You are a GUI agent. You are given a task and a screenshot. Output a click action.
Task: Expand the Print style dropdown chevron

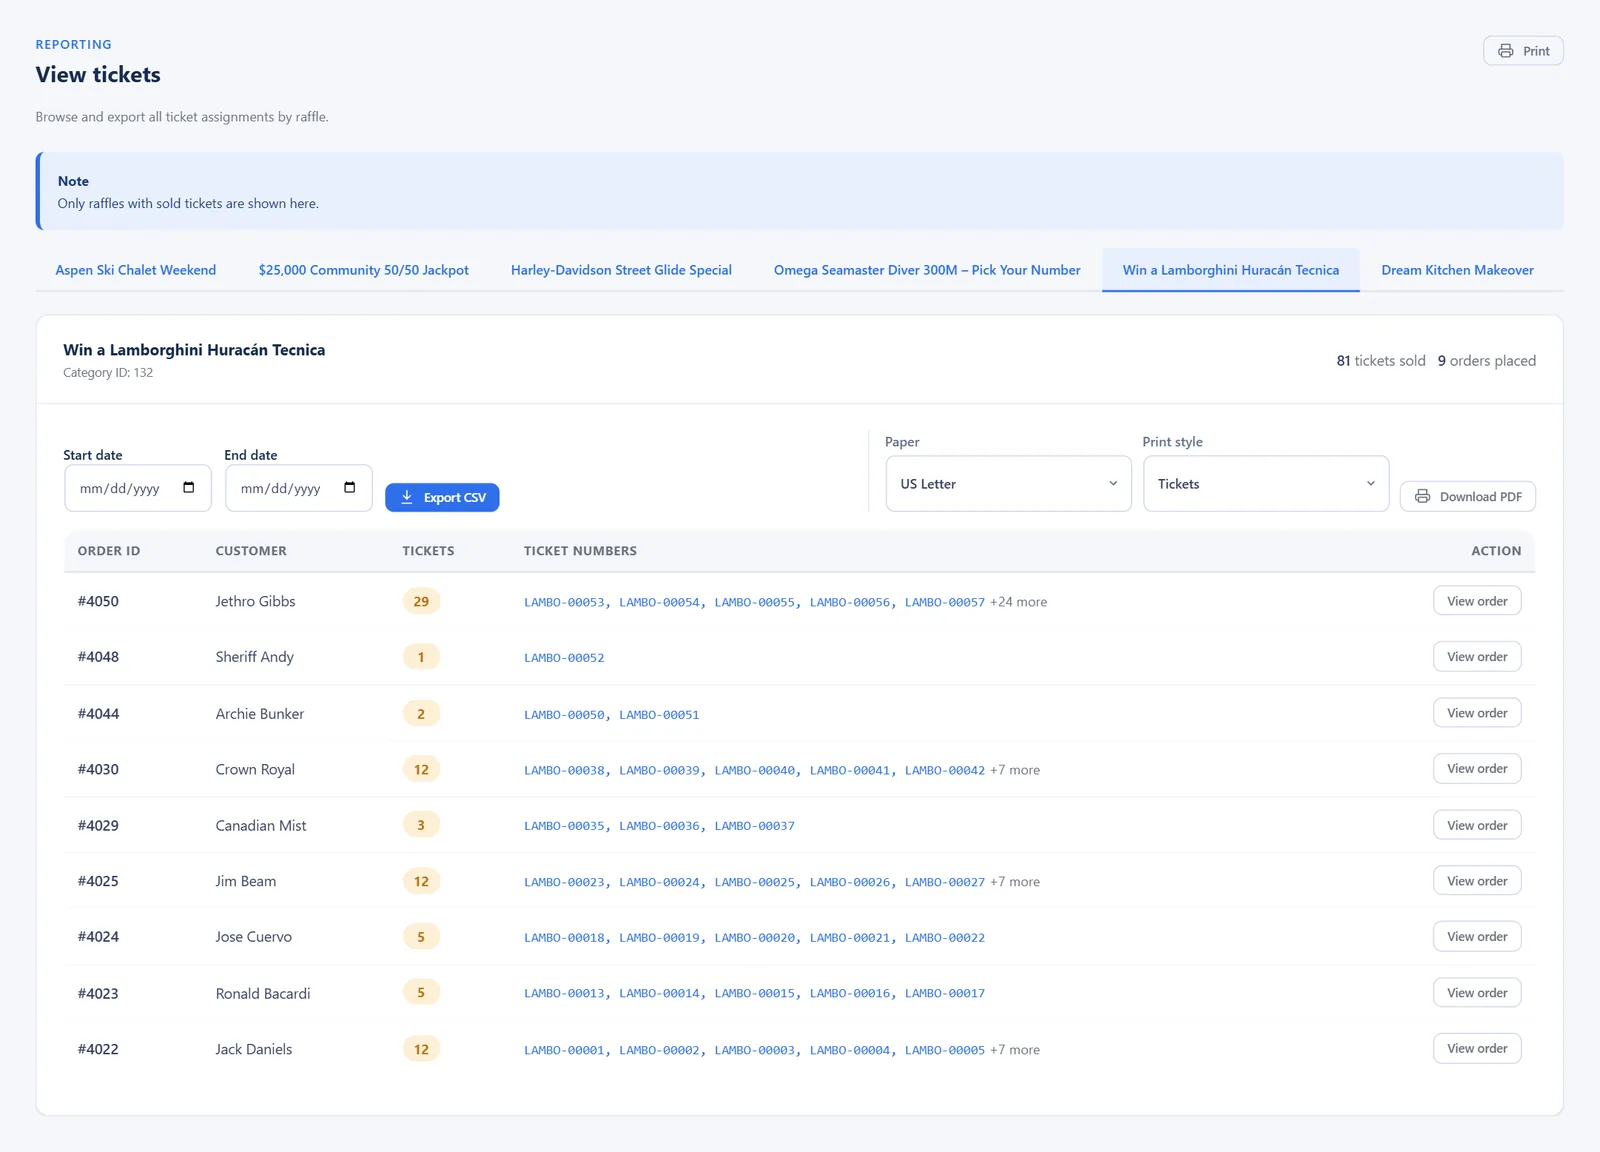1371,483
